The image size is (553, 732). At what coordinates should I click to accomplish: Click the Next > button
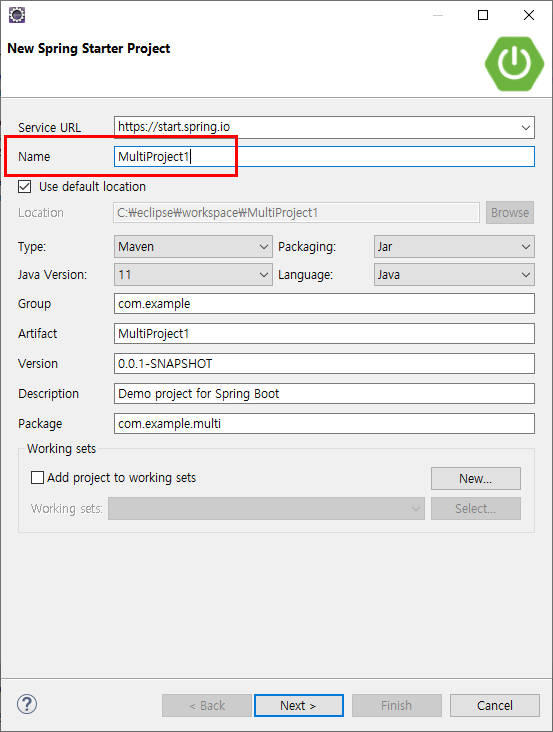299,705
